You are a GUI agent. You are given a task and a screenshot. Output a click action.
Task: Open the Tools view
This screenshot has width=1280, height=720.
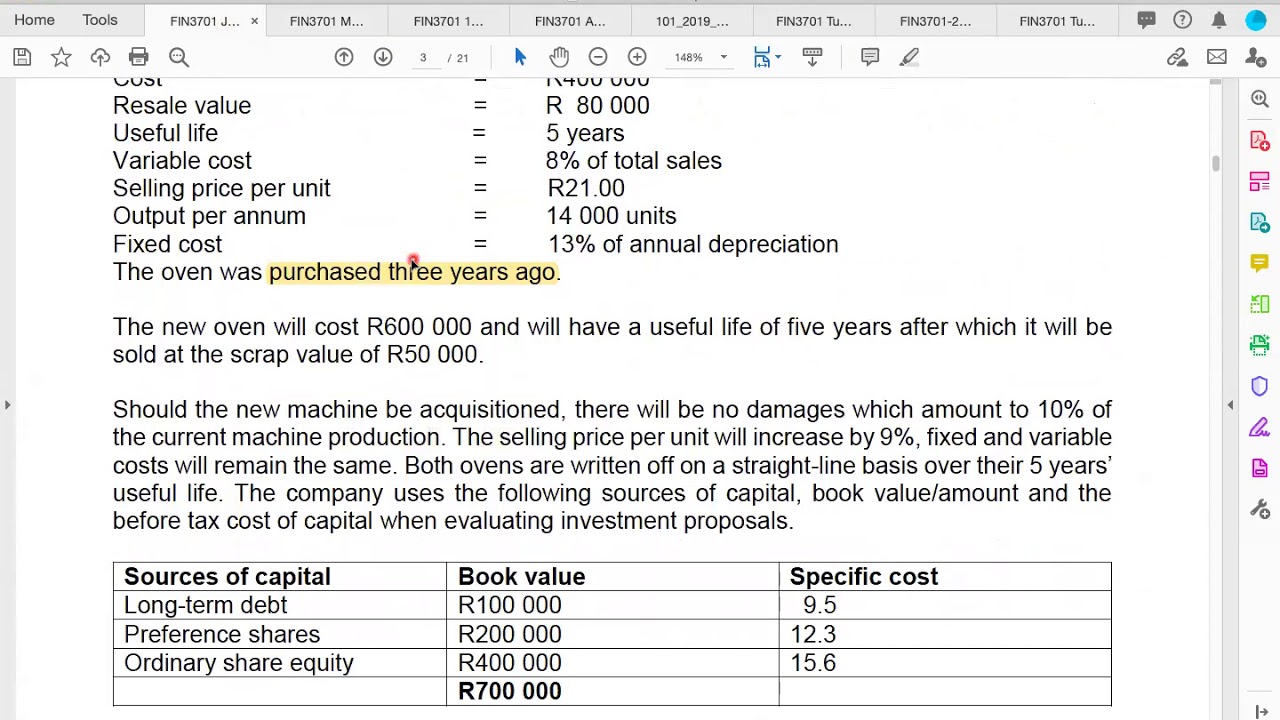click(x=100, y=20)
